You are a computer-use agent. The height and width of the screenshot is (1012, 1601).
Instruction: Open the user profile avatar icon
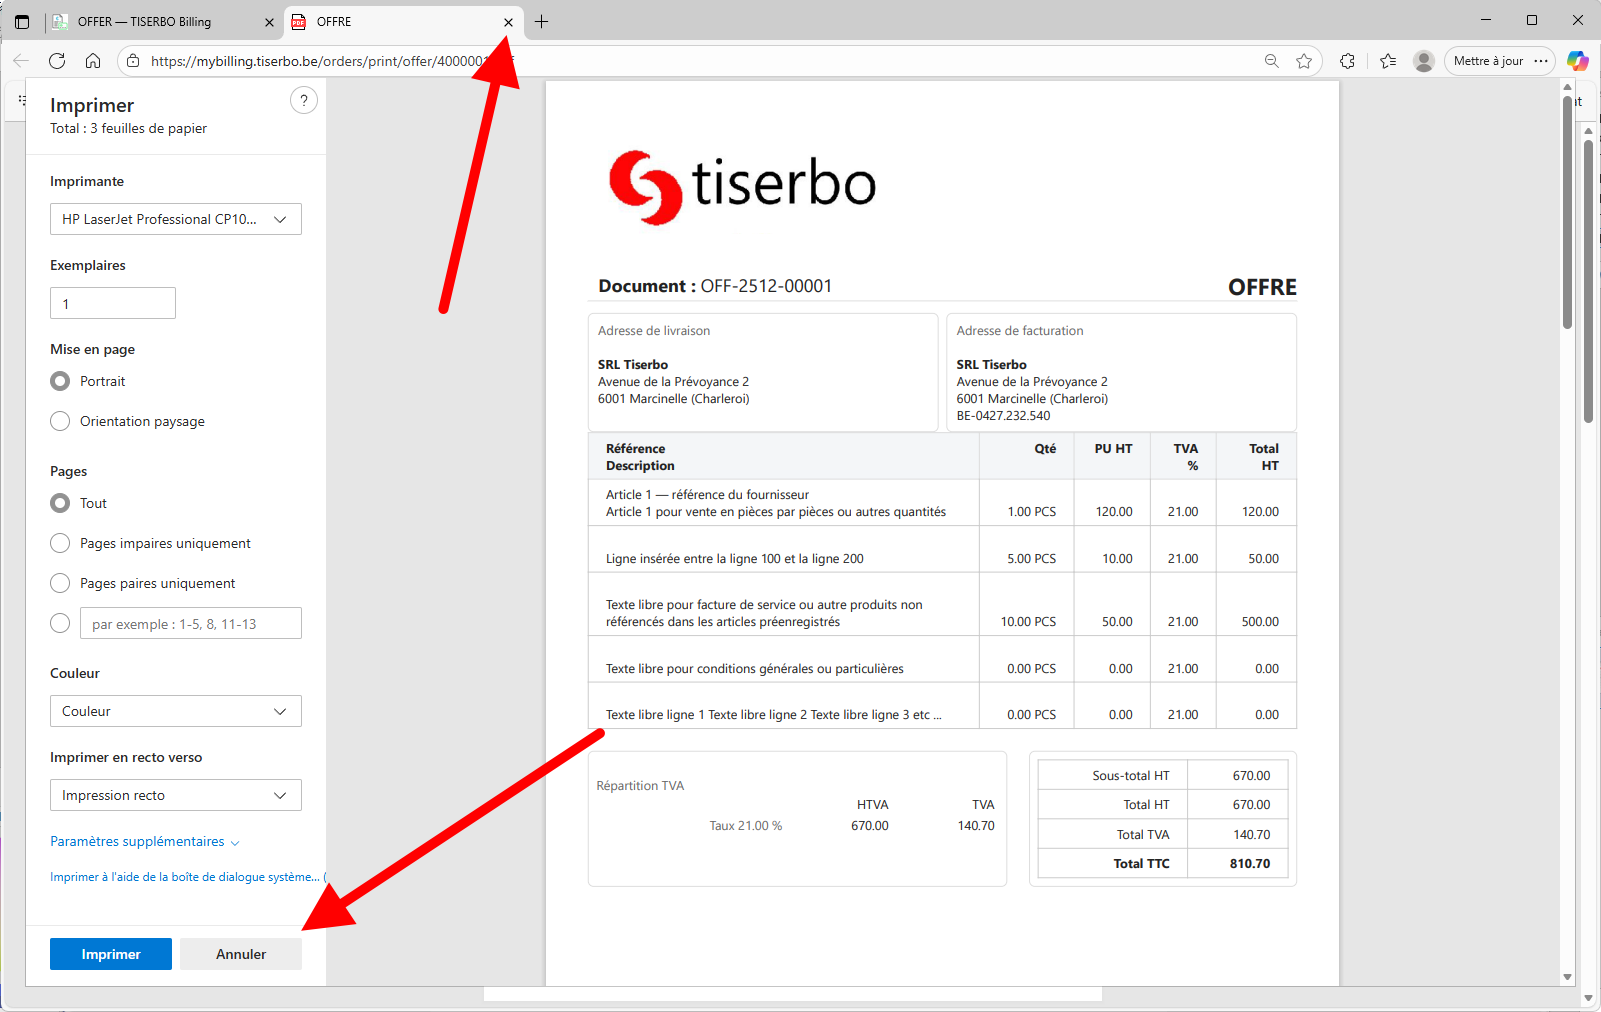pyautogui.click(x=1424, y=61)
